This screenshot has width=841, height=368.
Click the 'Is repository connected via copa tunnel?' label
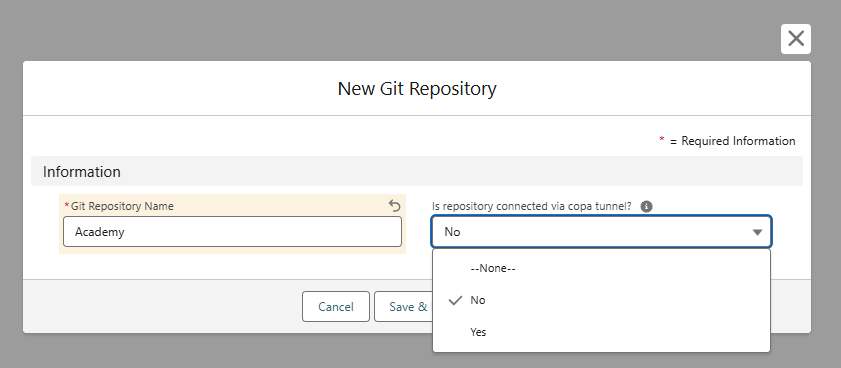532,206
